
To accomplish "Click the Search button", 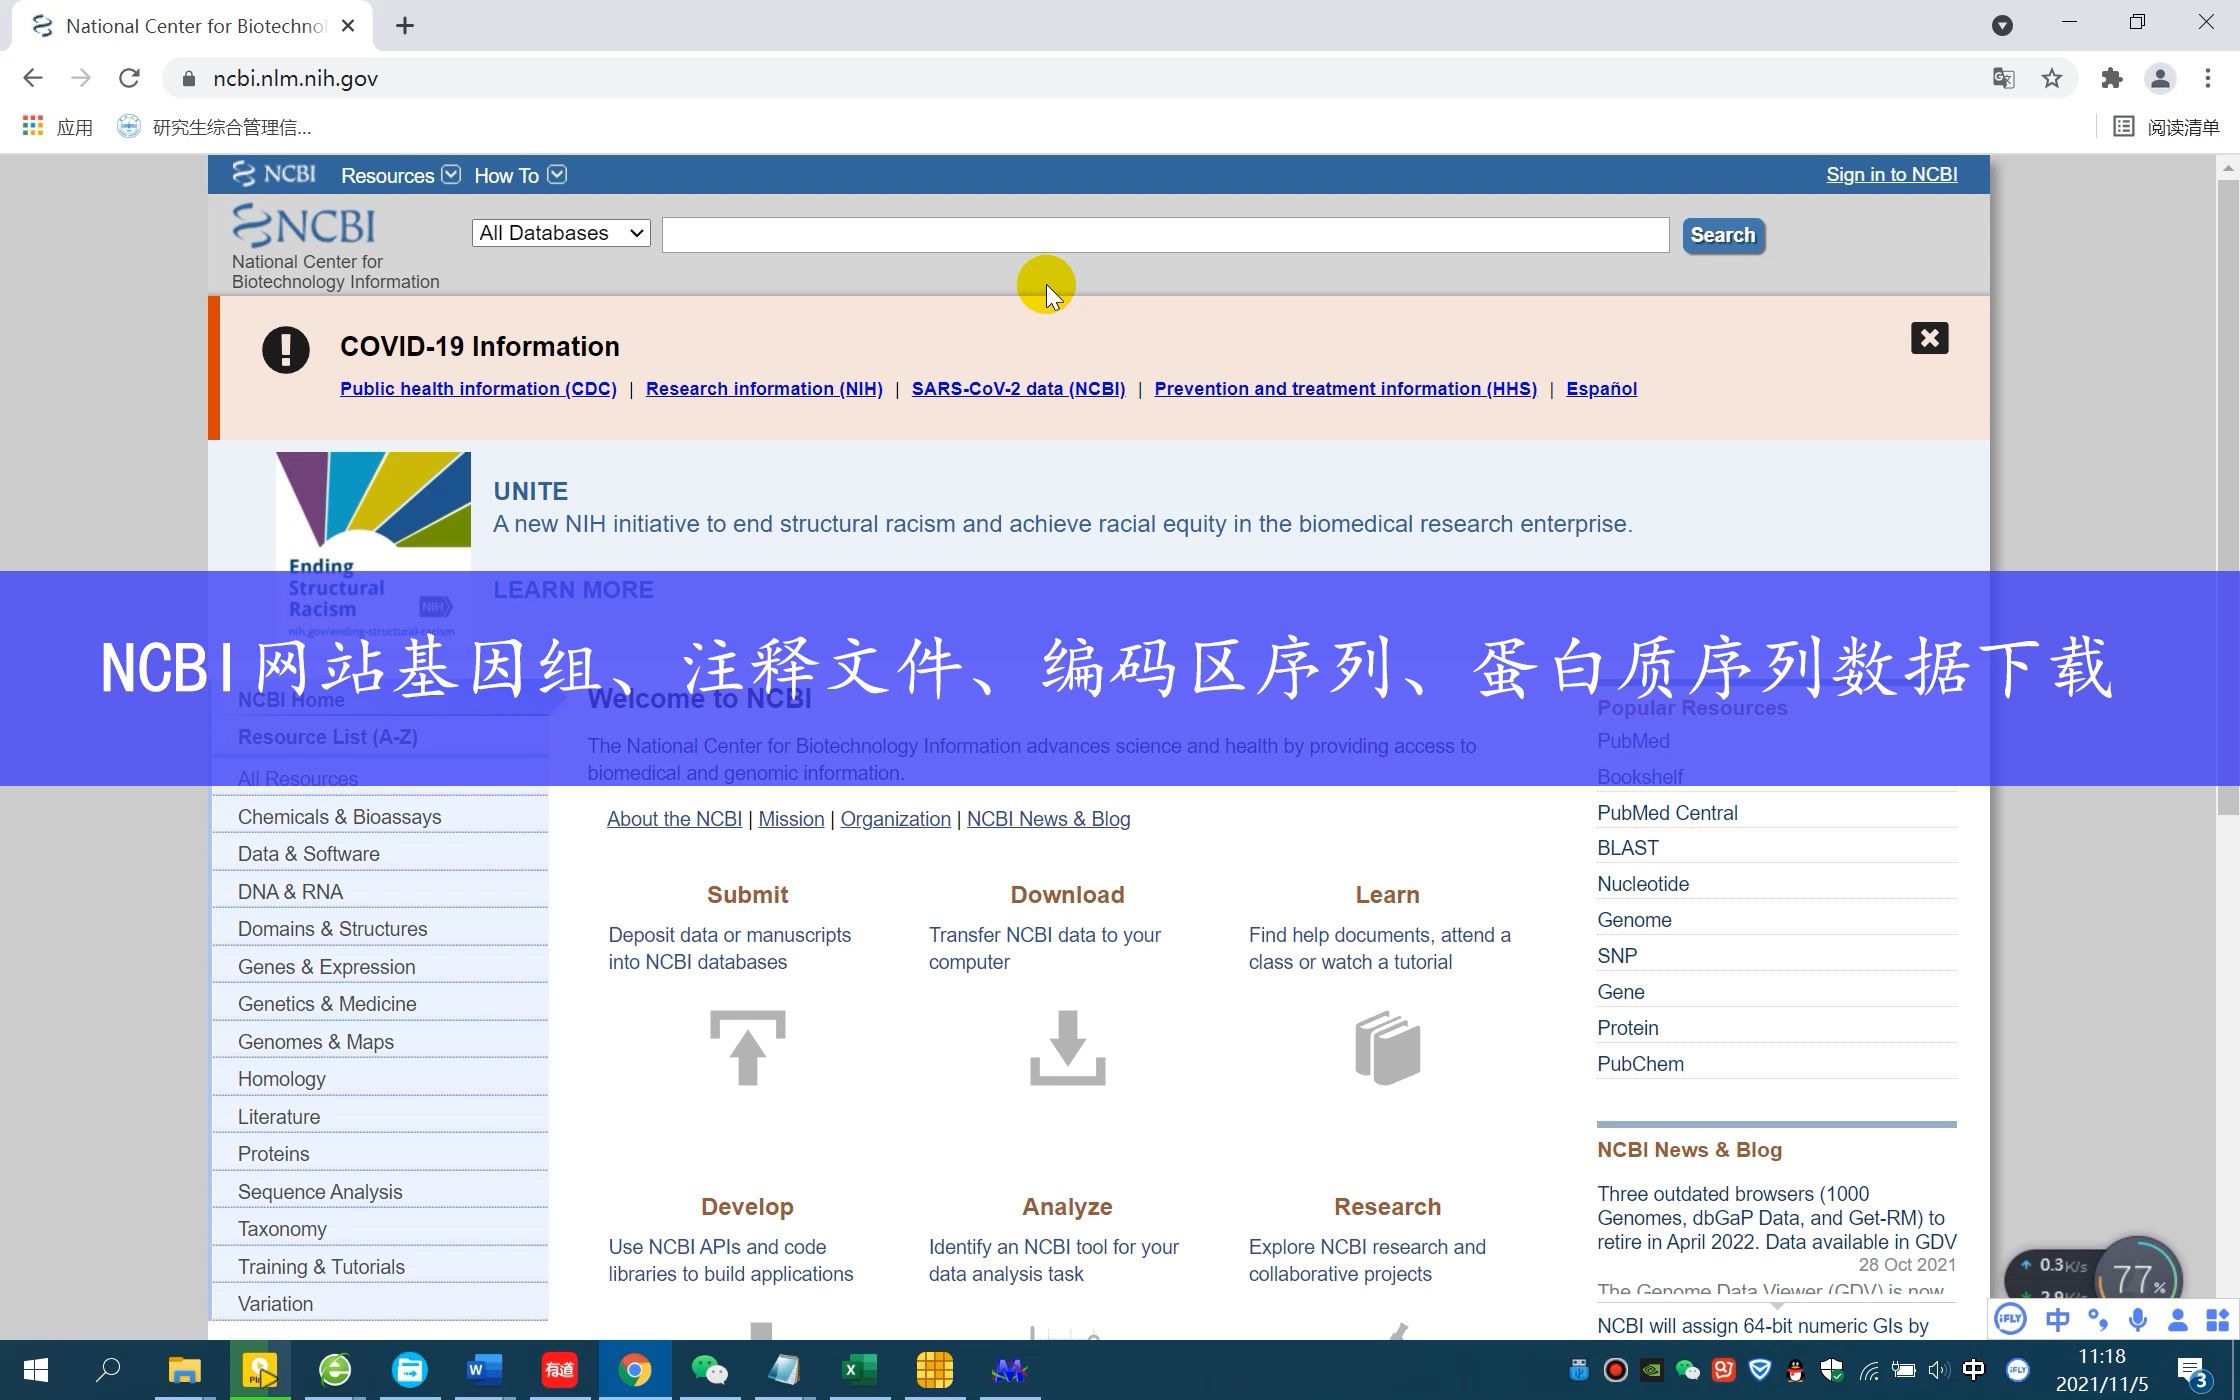I will click(x=1723, y=235).
